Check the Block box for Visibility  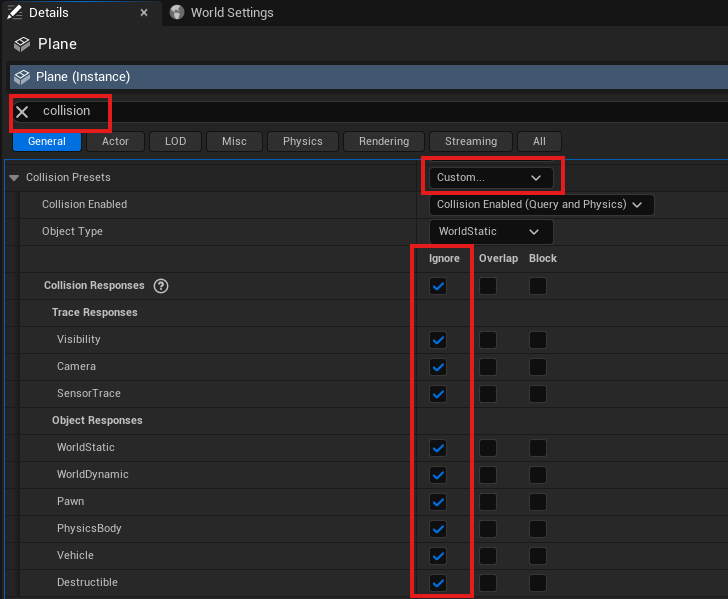538,340
